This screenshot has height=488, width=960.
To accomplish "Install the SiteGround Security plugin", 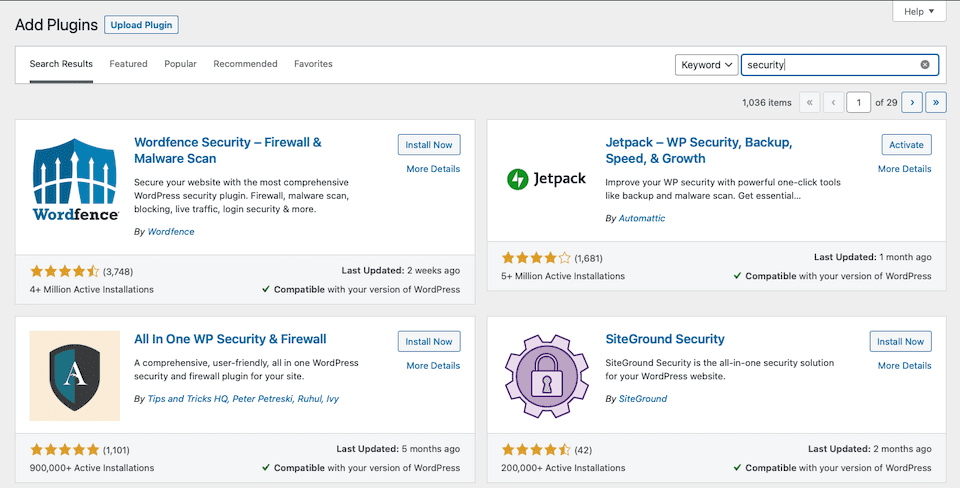I will (901, 341).
